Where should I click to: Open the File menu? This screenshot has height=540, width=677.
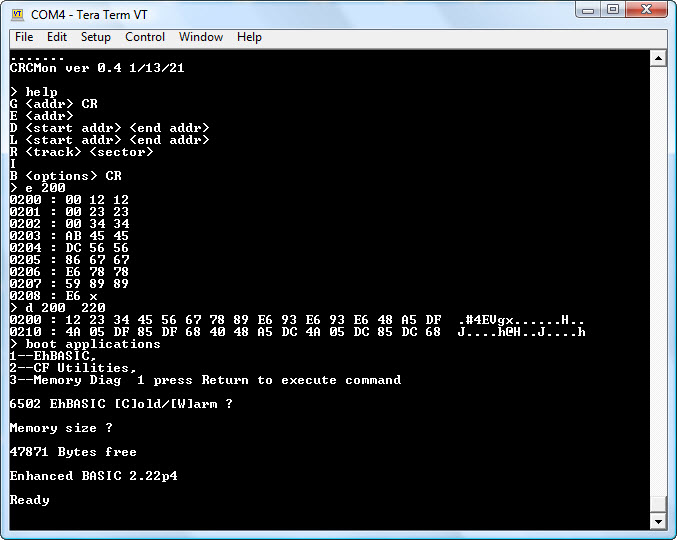24,37
